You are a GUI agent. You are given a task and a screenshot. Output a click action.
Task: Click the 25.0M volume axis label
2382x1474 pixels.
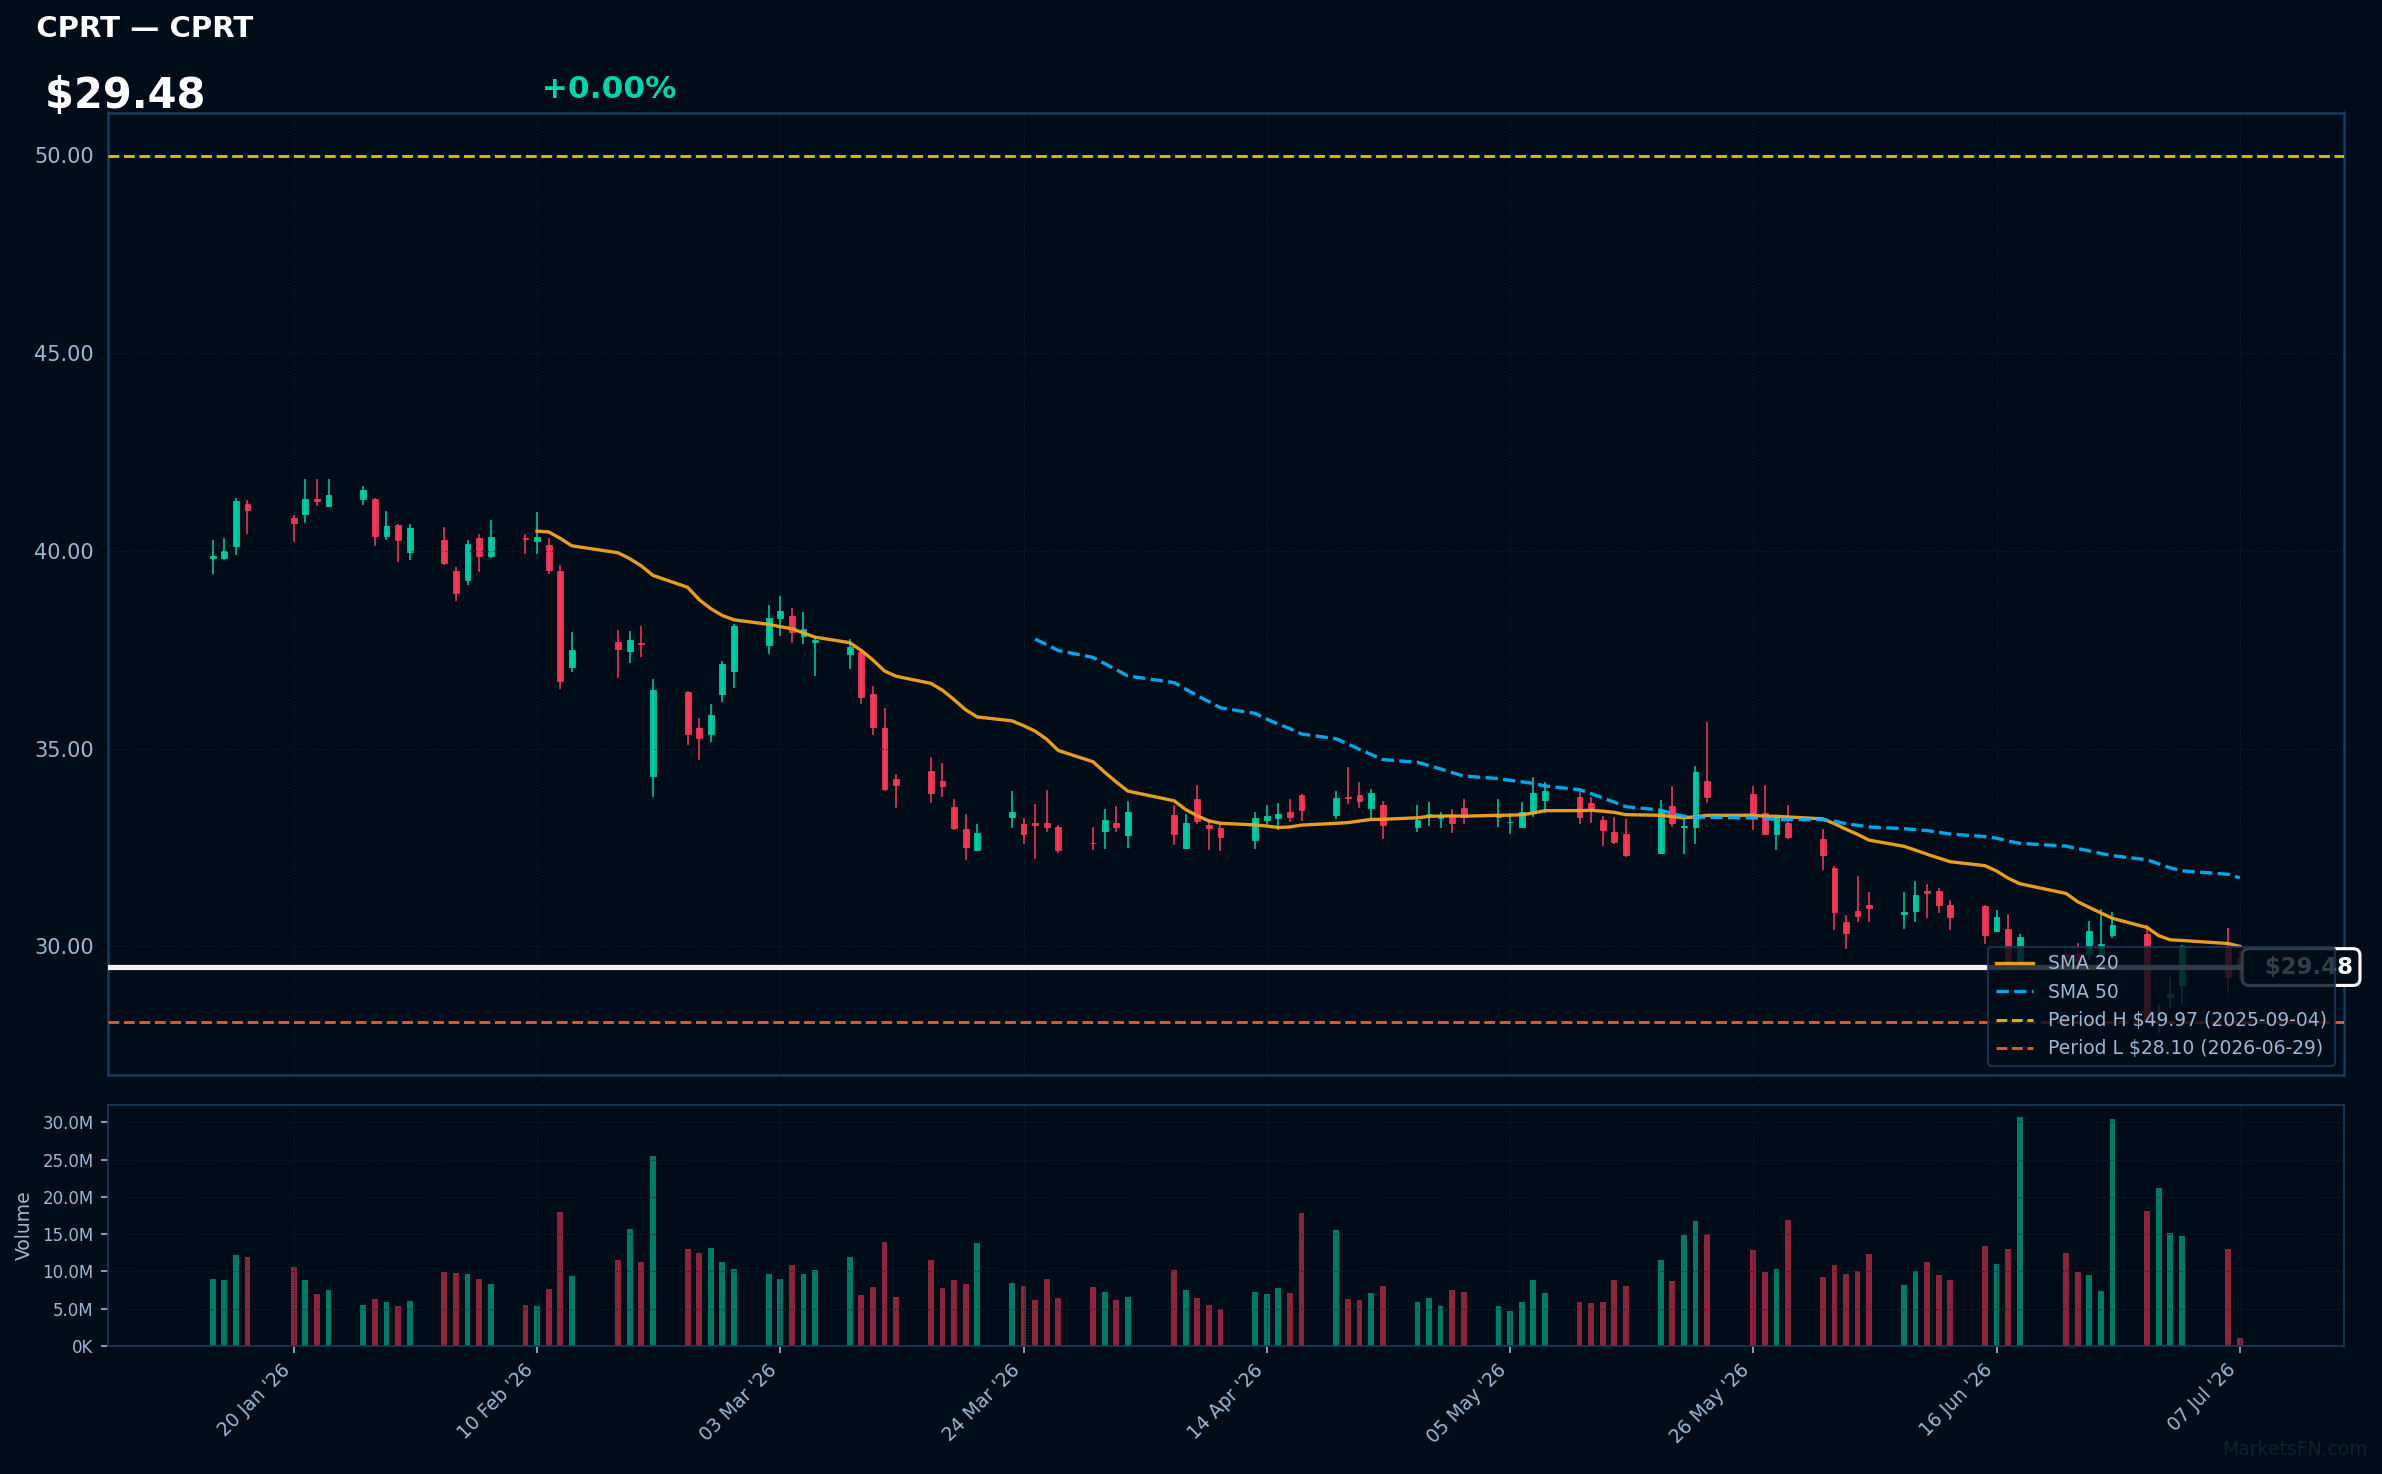(68, 1161)
